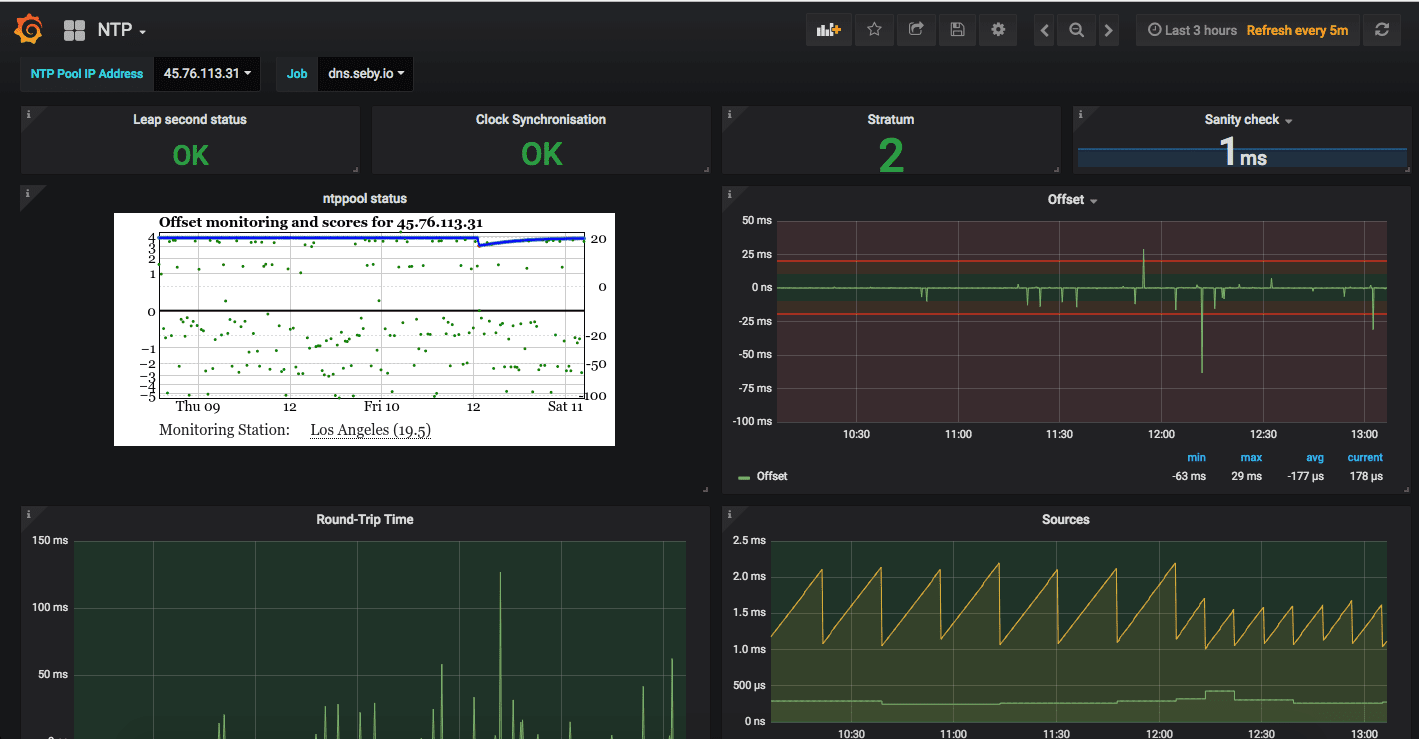
Task: Open the Offset panel title menu
Action: (1072, 200)
